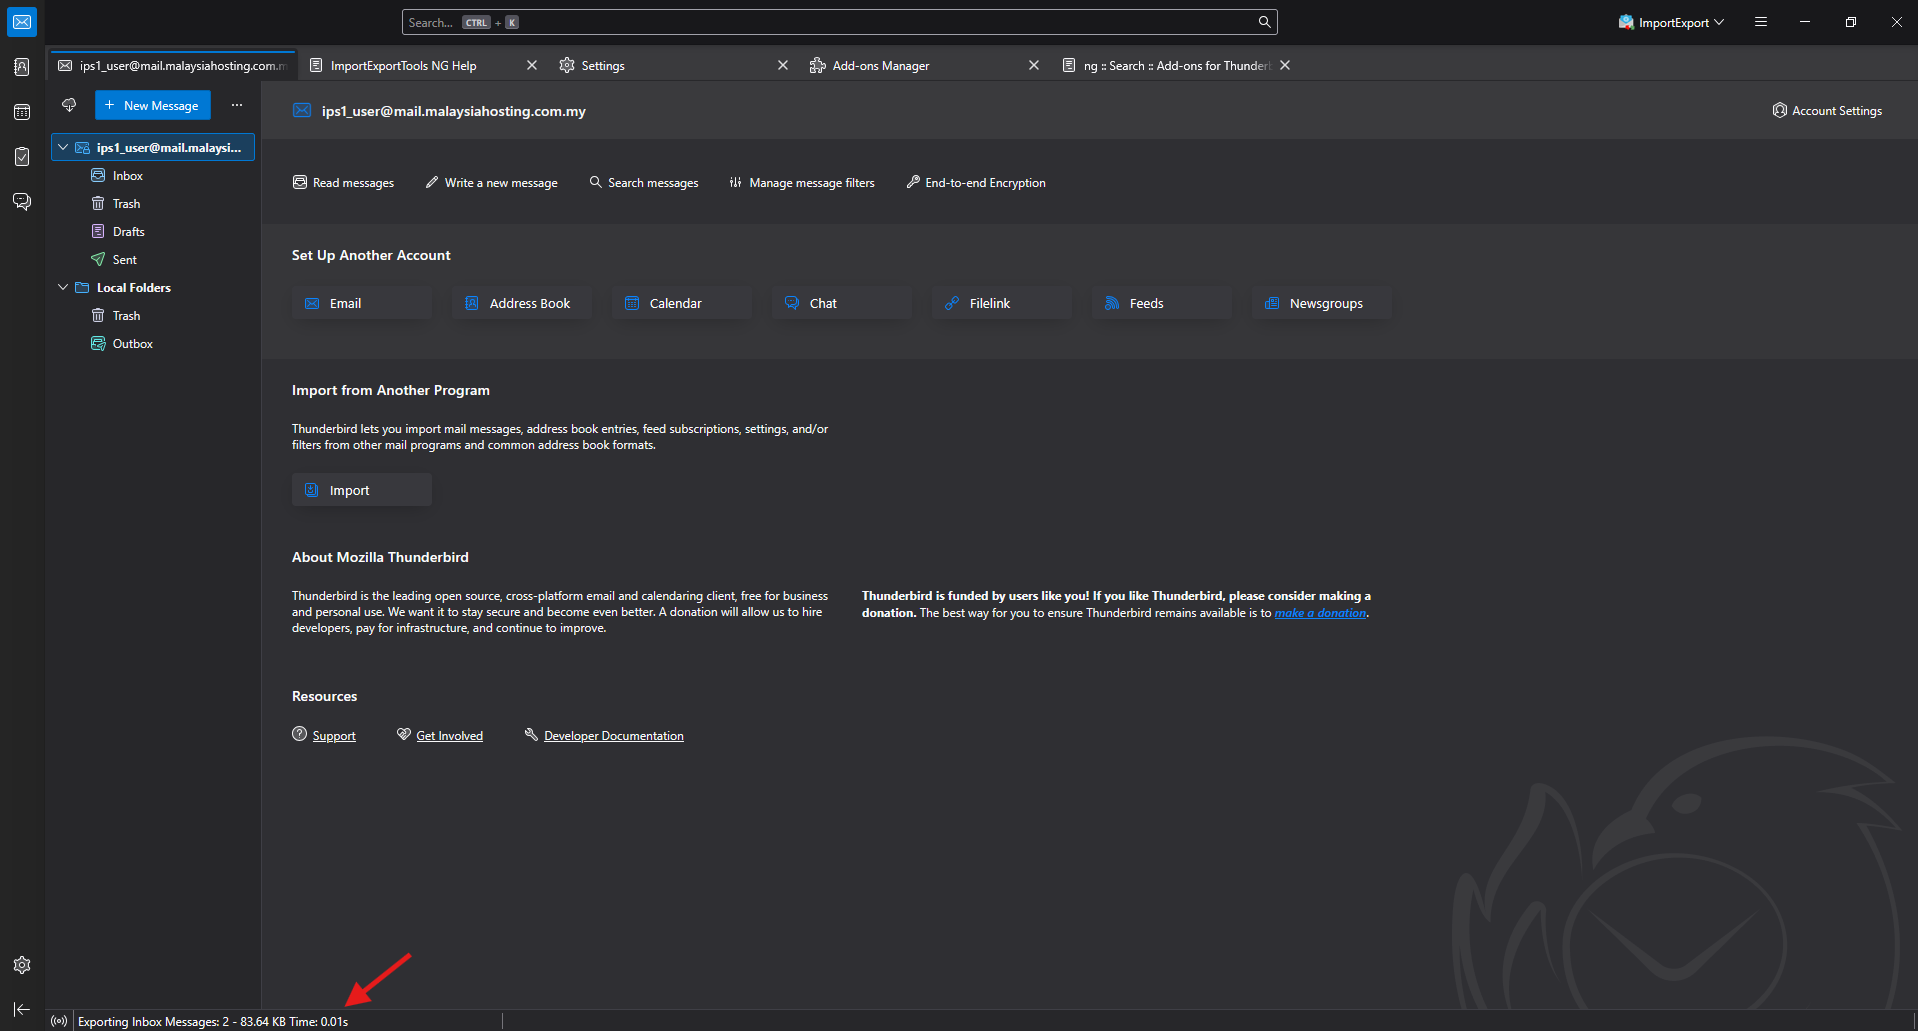
Task: Click the New Message button
Action: [153, 105]
